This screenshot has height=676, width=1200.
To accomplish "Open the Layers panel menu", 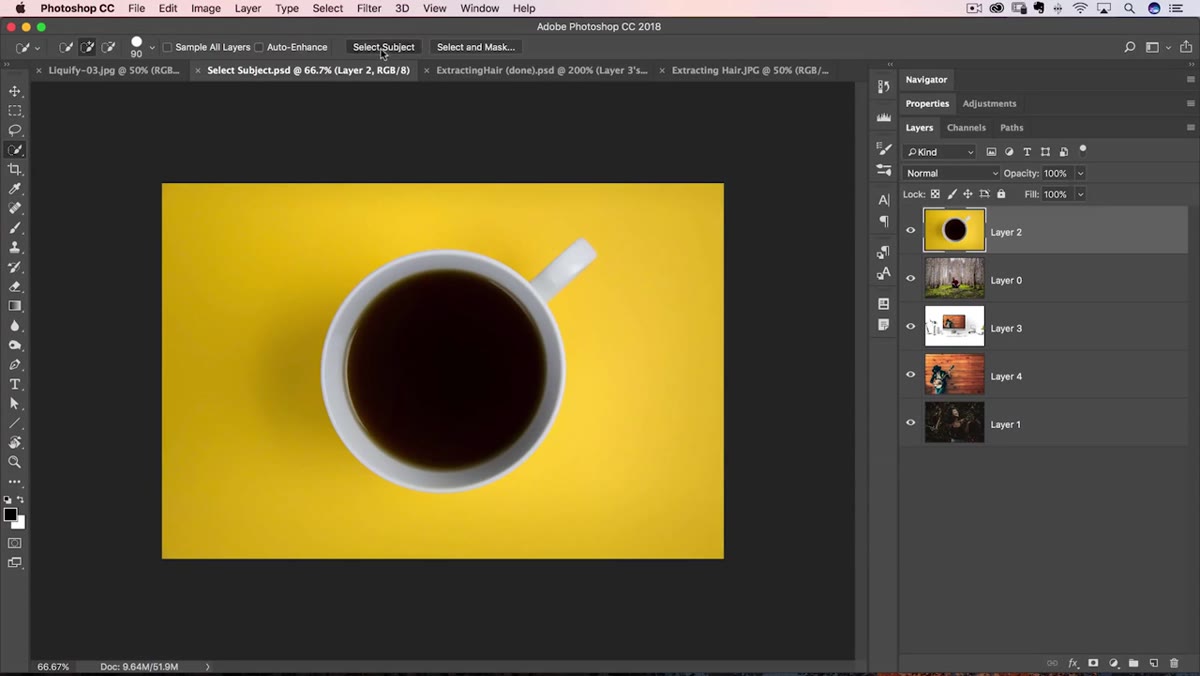I will [x=1190, y=127].
